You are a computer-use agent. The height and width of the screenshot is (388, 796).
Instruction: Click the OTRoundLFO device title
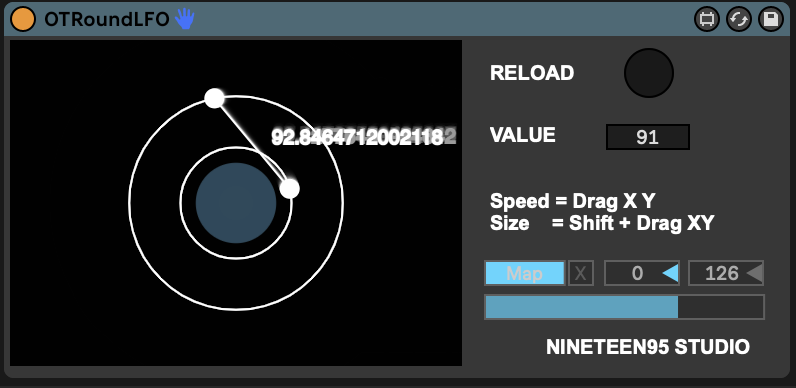point(107,20)
